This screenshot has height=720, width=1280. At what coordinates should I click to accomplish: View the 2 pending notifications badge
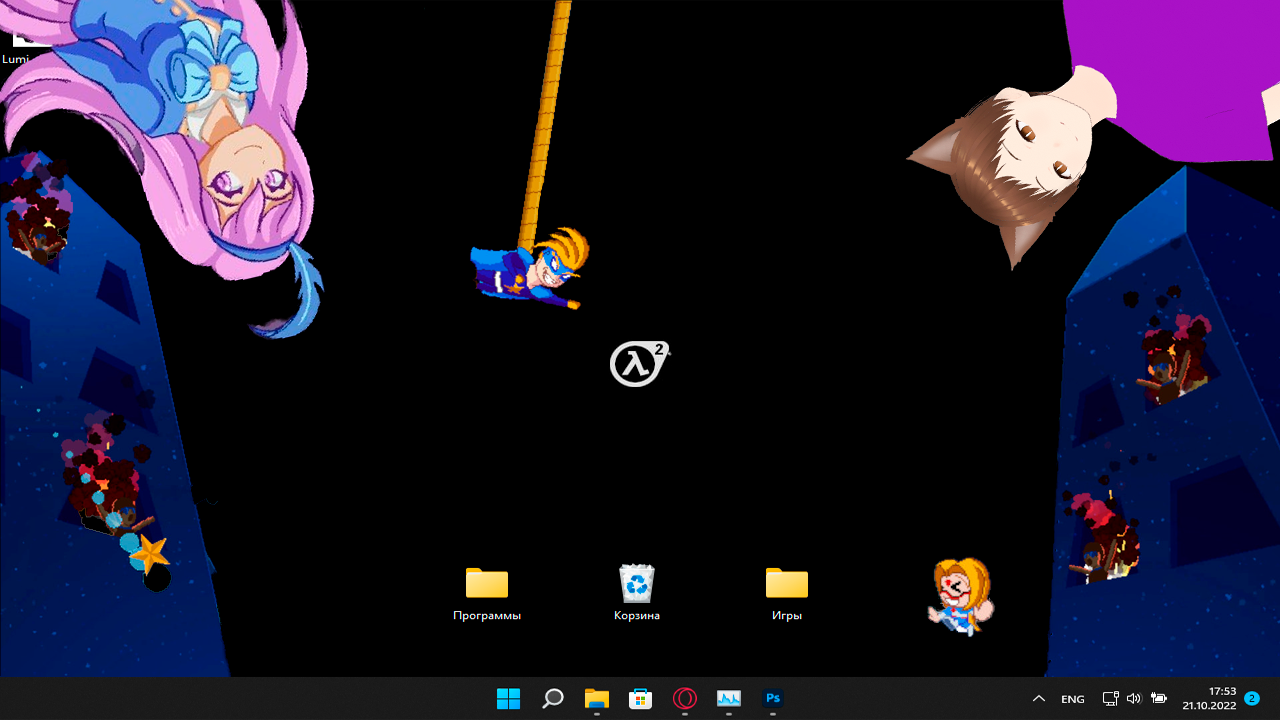coord(1252,698)
